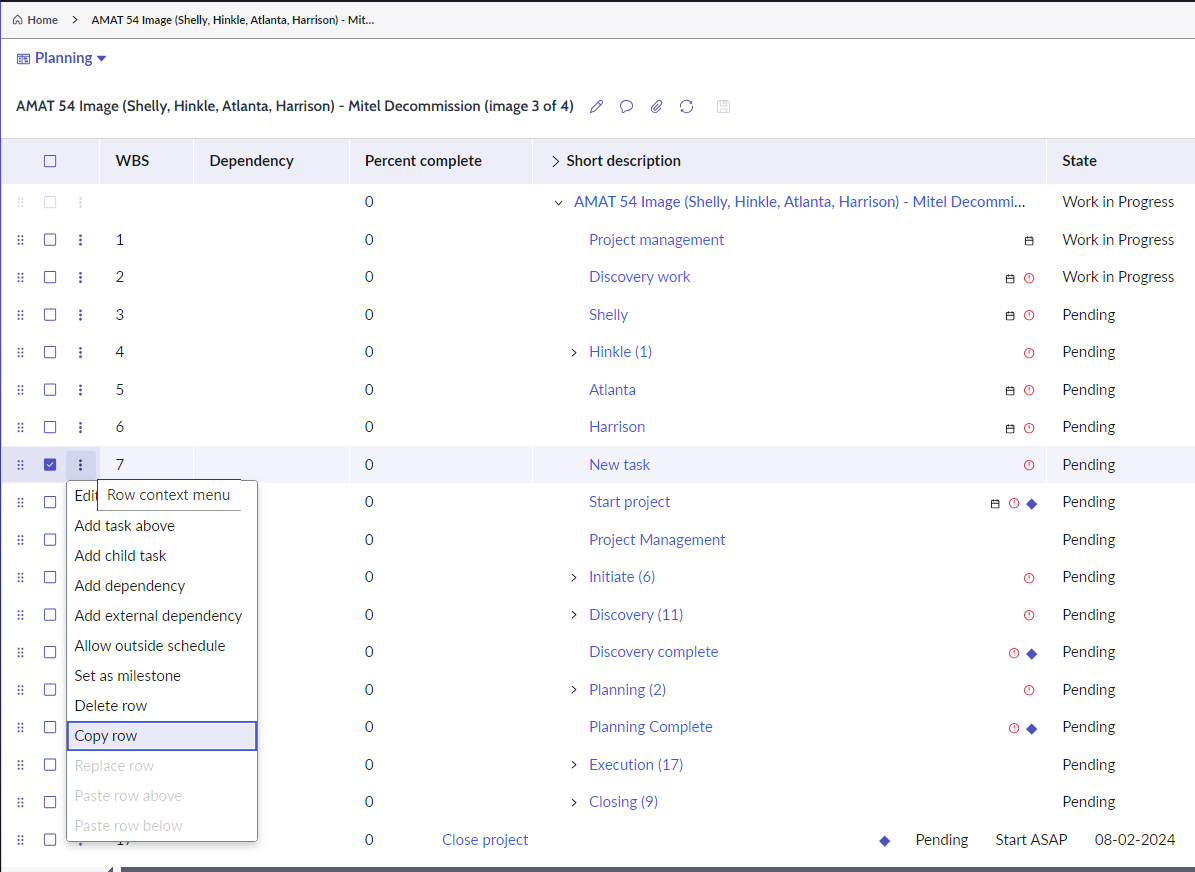The width and height of the screenshot is (1195, 872).
Task: Click the pencil icon to edit project title
Action: 596,106
